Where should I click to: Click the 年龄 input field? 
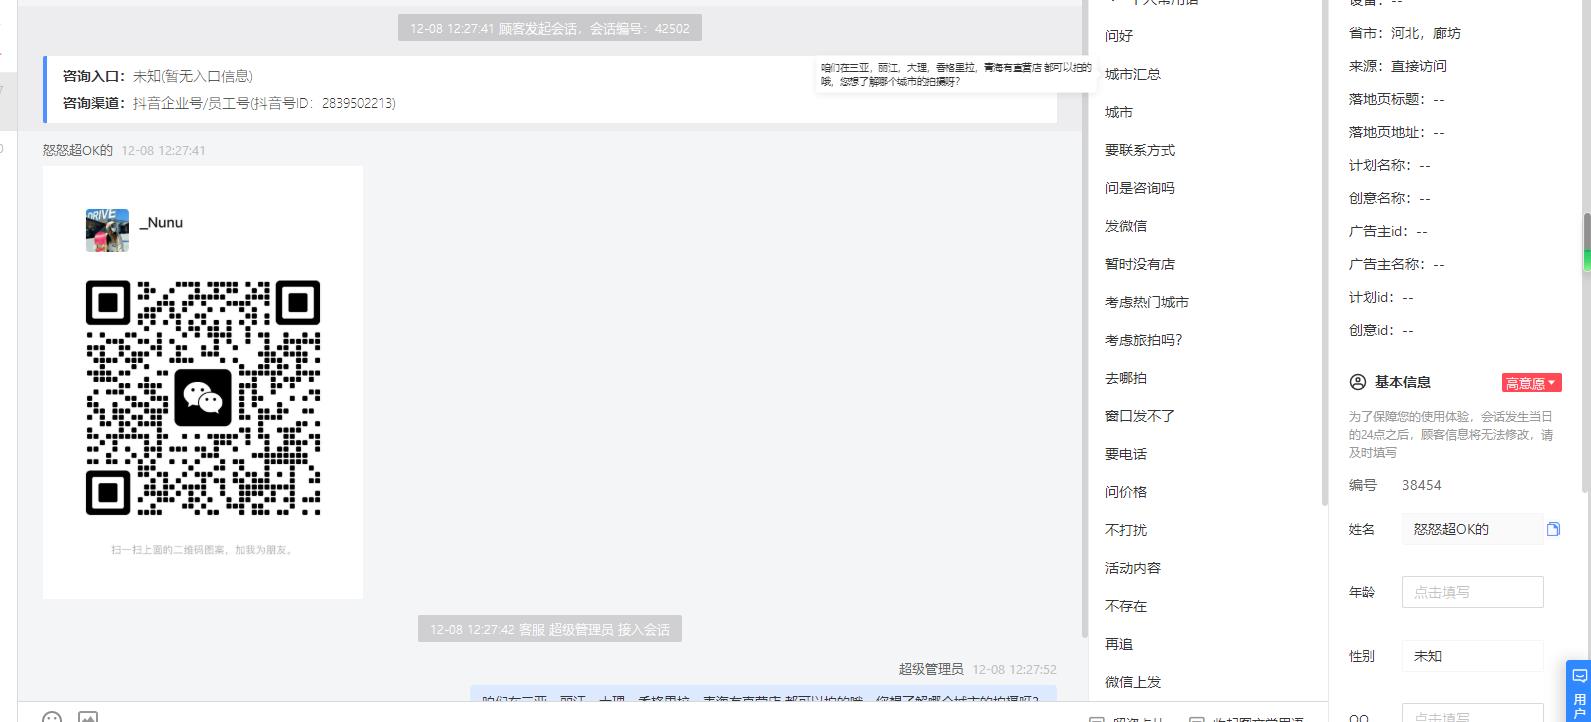pos(1472,592)
